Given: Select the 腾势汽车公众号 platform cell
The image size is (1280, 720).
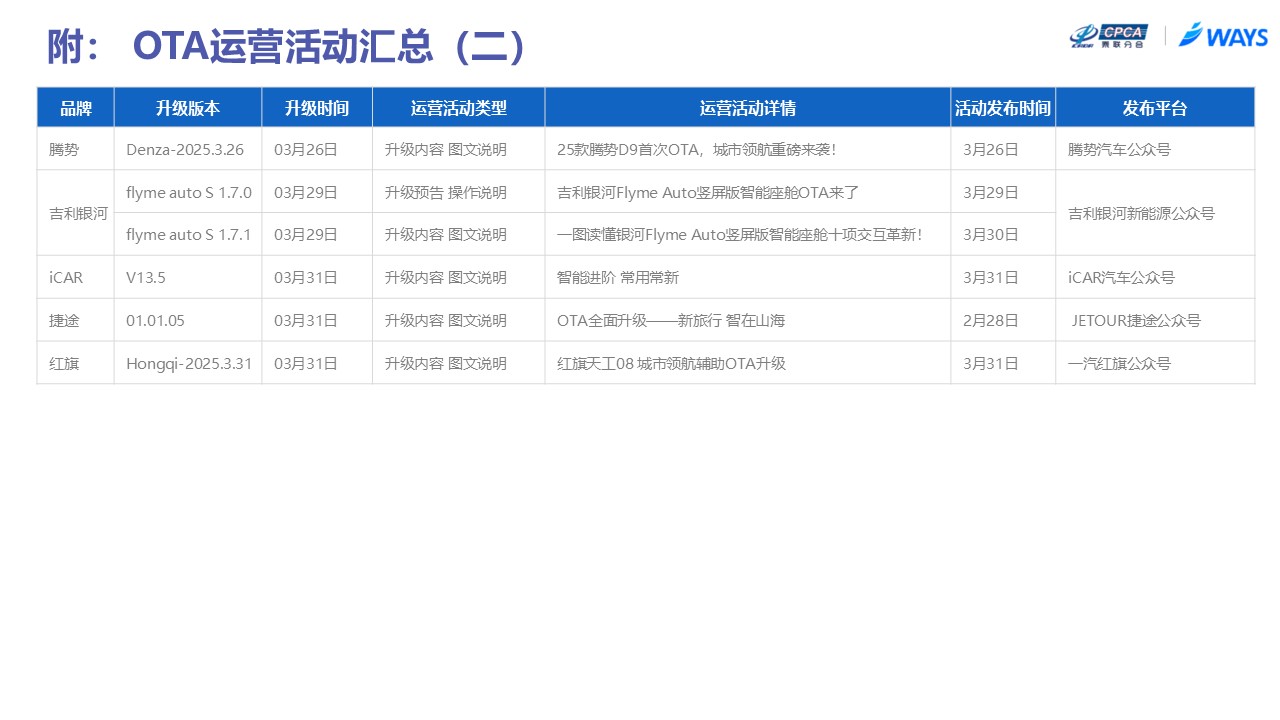Looking at the screenshot, I should (x=1155, y=149).
